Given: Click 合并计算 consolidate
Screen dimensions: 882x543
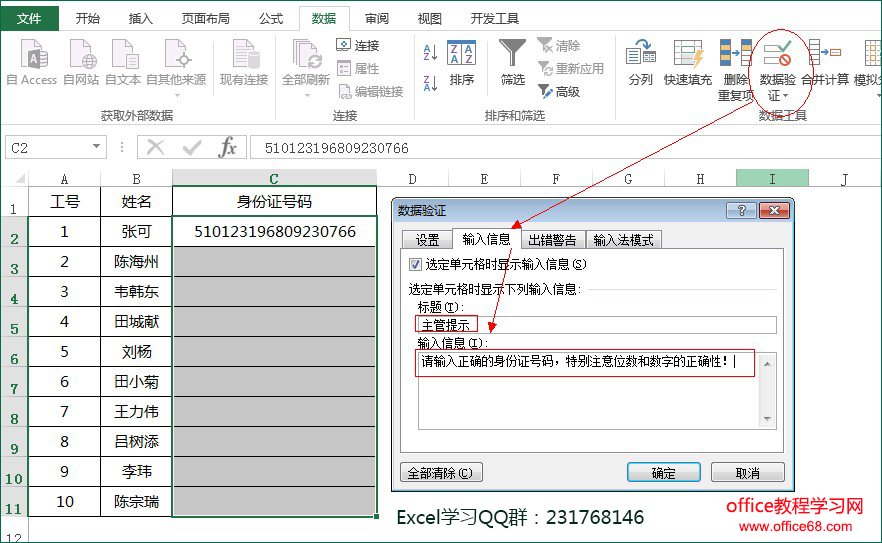Looking at the screenshot, I should click(x=825, y=62).
